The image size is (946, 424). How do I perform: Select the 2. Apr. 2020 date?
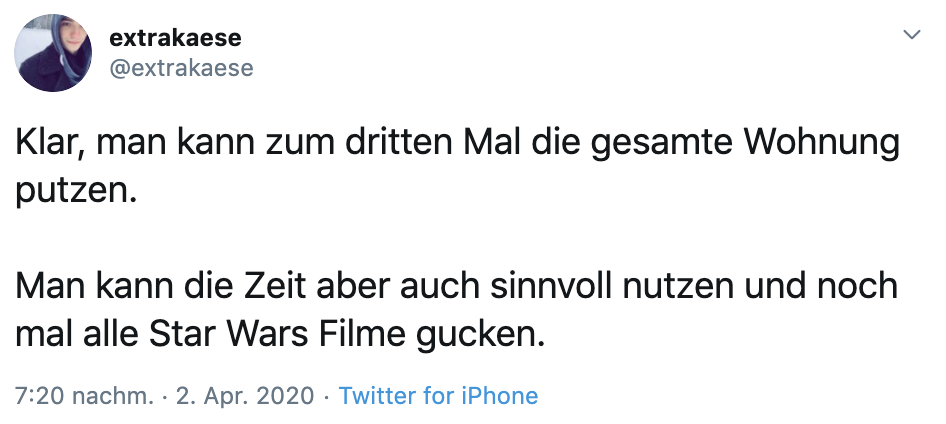[245, 395]
